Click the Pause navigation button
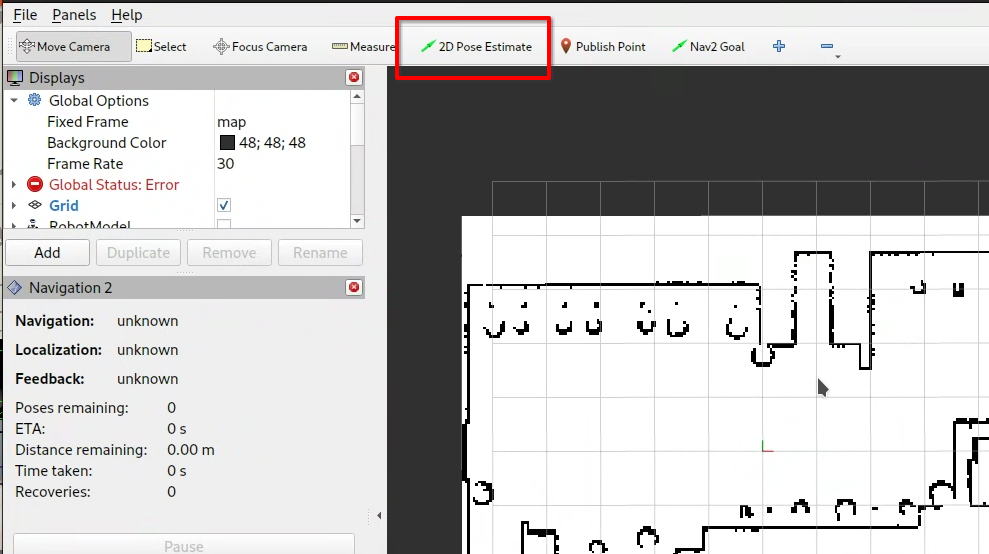This screenshot has width=989, height=554. (184, 545)
